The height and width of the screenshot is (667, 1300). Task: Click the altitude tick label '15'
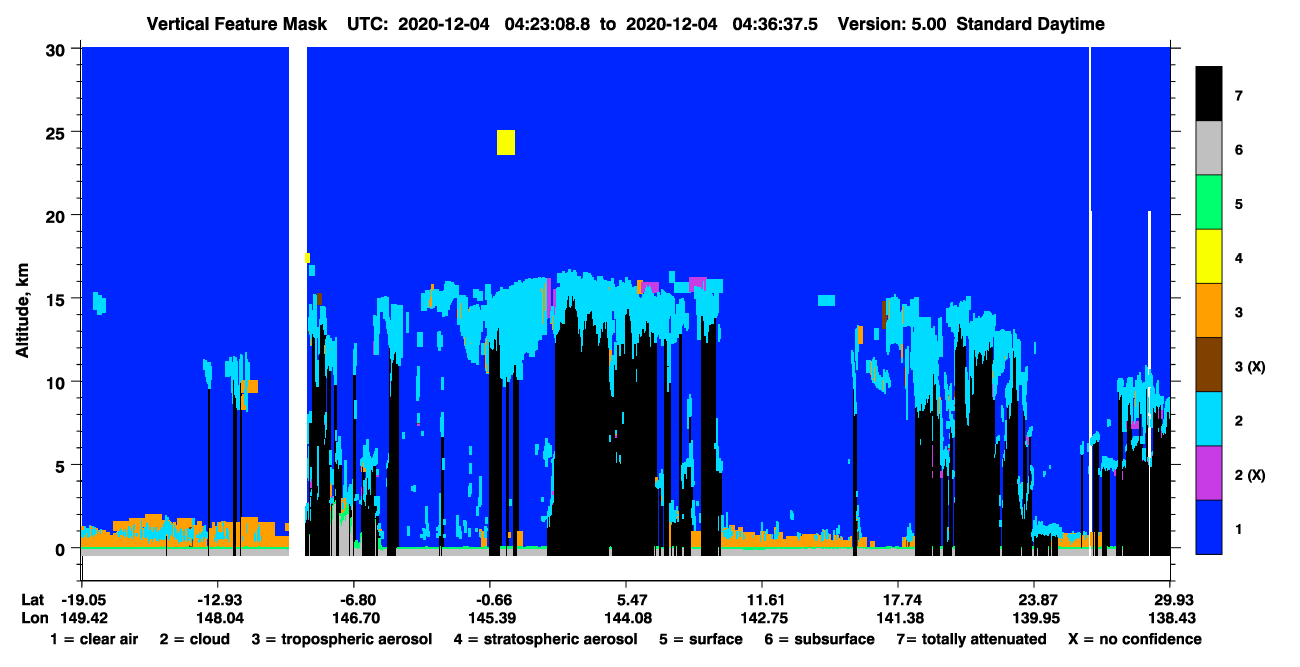click(56, 299)
